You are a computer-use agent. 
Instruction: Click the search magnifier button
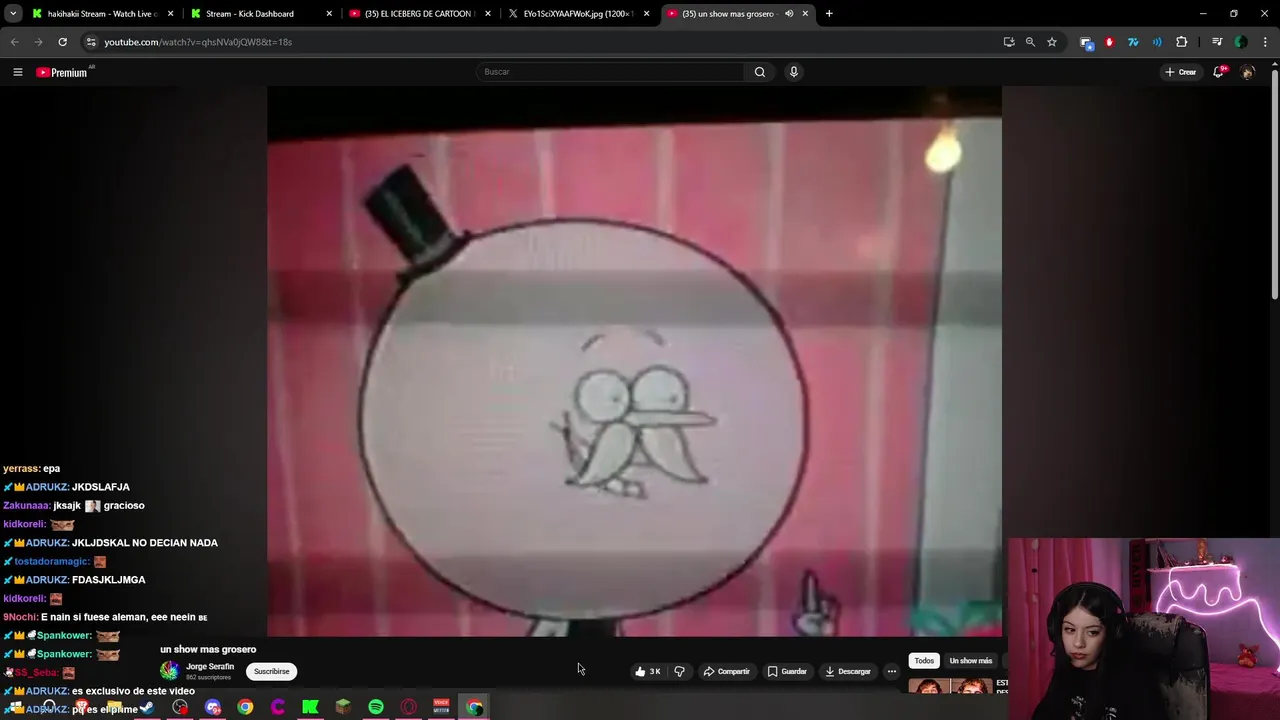[760, 72]
